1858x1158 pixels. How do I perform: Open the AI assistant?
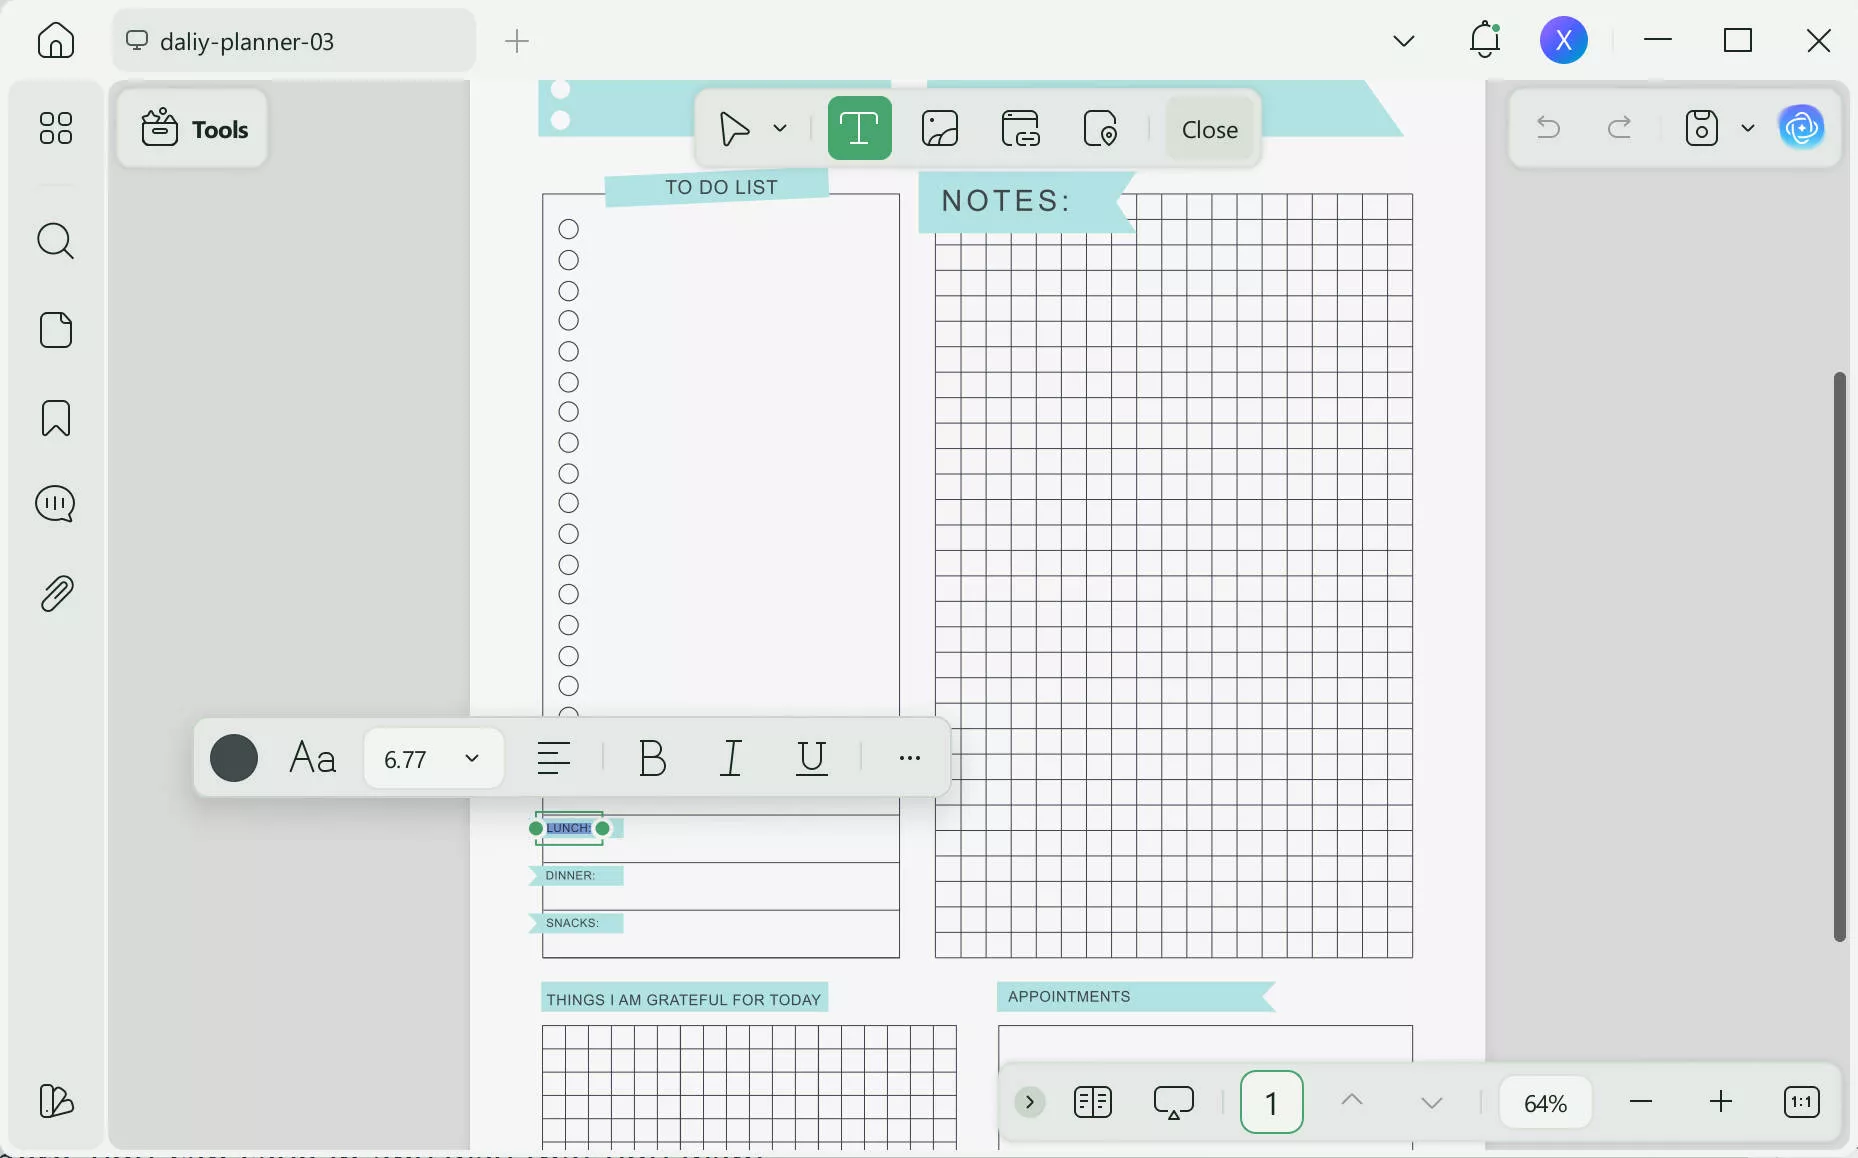(1802, 128)
